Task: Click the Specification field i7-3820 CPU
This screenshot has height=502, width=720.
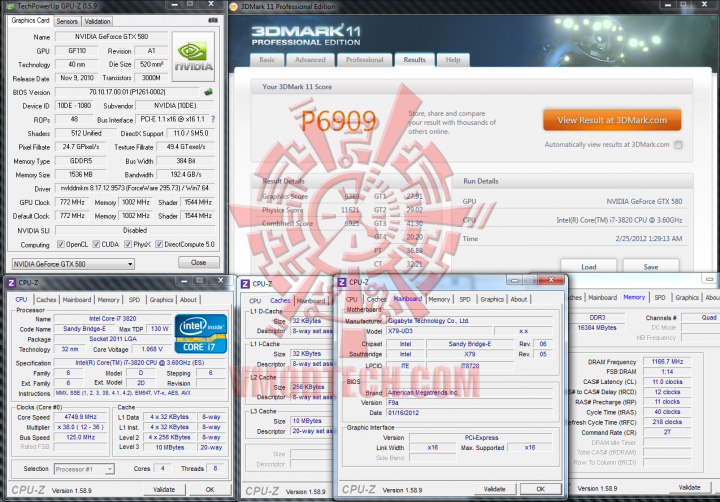Action: [140, 362]
